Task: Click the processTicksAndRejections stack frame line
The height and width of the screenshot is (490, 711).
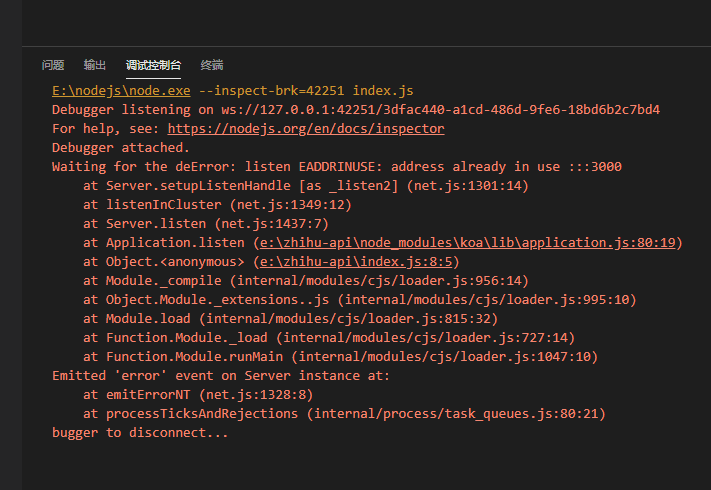Action: coord(344,414)
